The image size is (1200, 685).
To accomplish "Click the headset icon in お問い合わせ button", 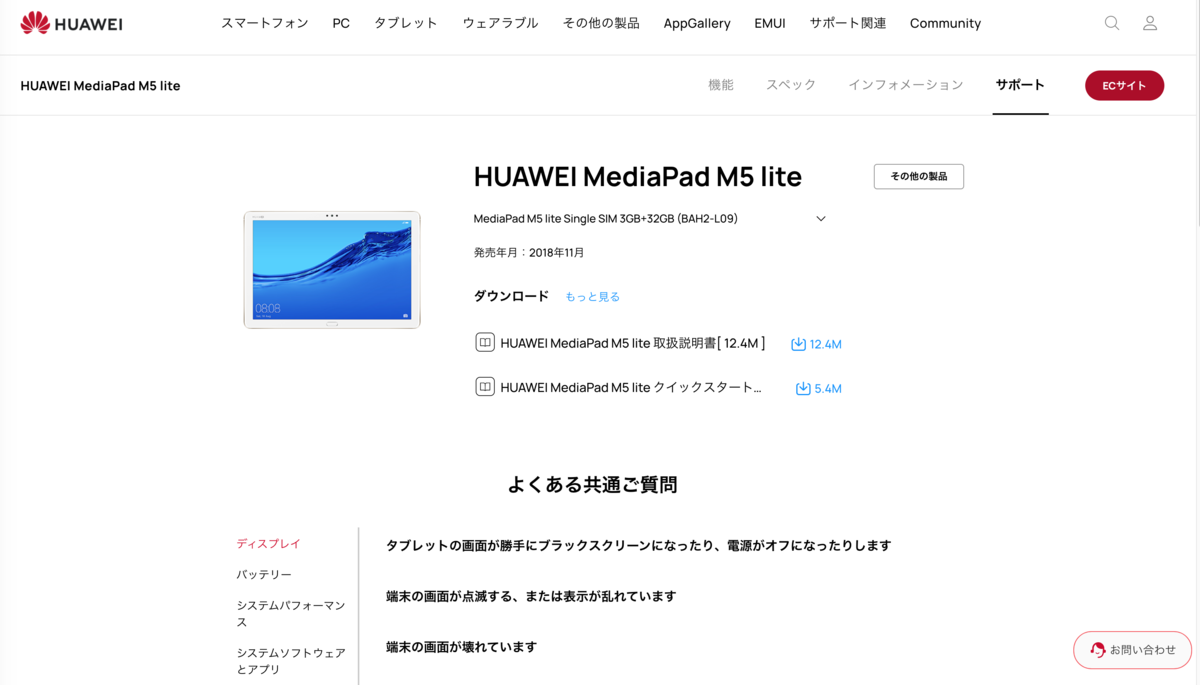I will click(x=1098, y=650).
